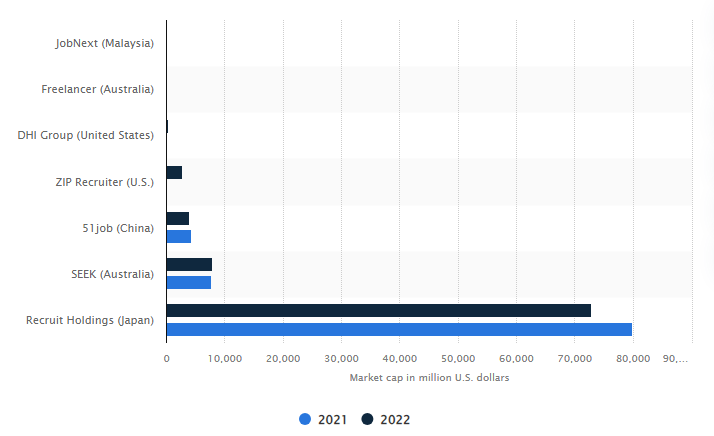The height and width of the screenshot is (436, 714).
Task: Click the Freelancer (Australia) label
Action: 97,89
